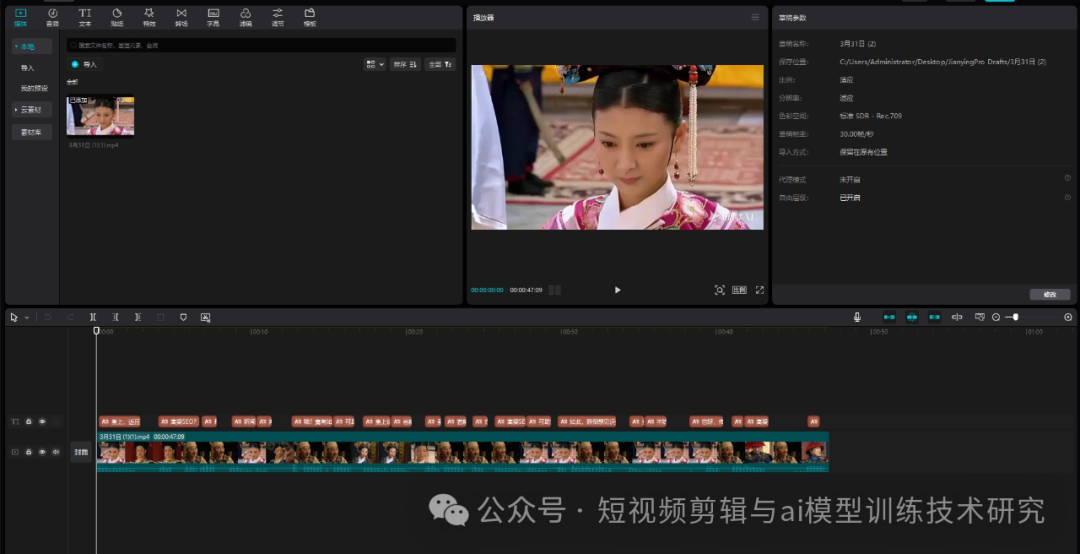The width and height of the screenshot is (1080, 554).
Task: Click the 00:00:00:00 current timecode
Action: 487,290
